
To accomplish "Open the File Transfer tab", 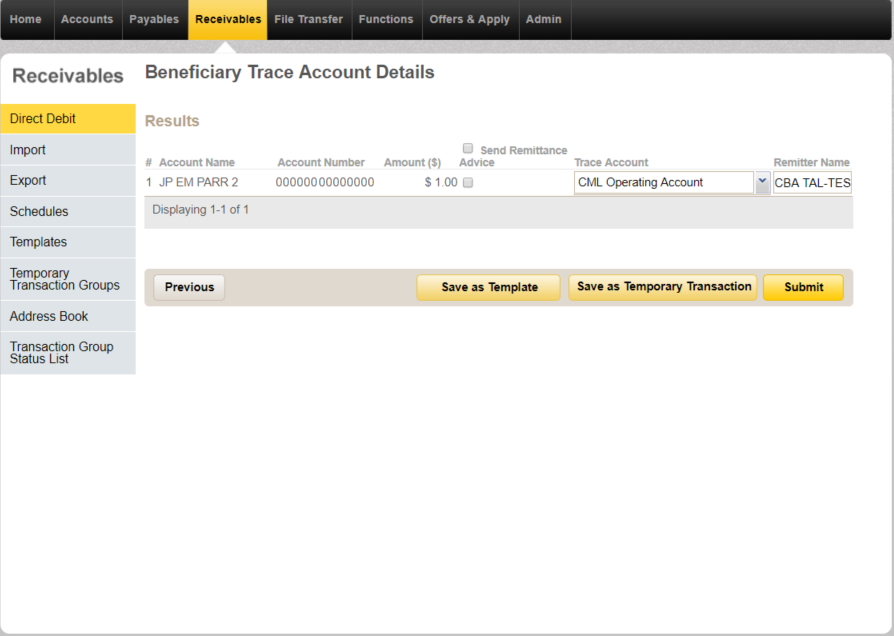I will coord(308,18).
